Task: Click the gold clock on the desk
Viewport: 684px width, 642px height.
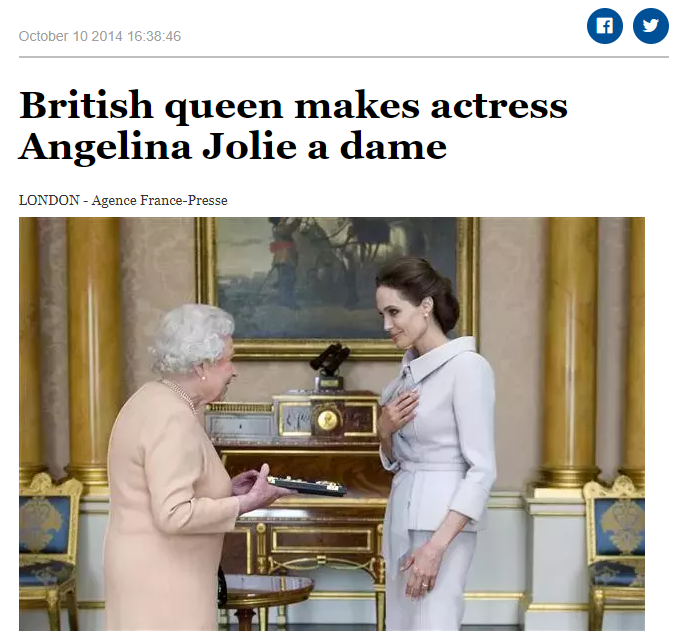Action: click(x=327, y=420)
